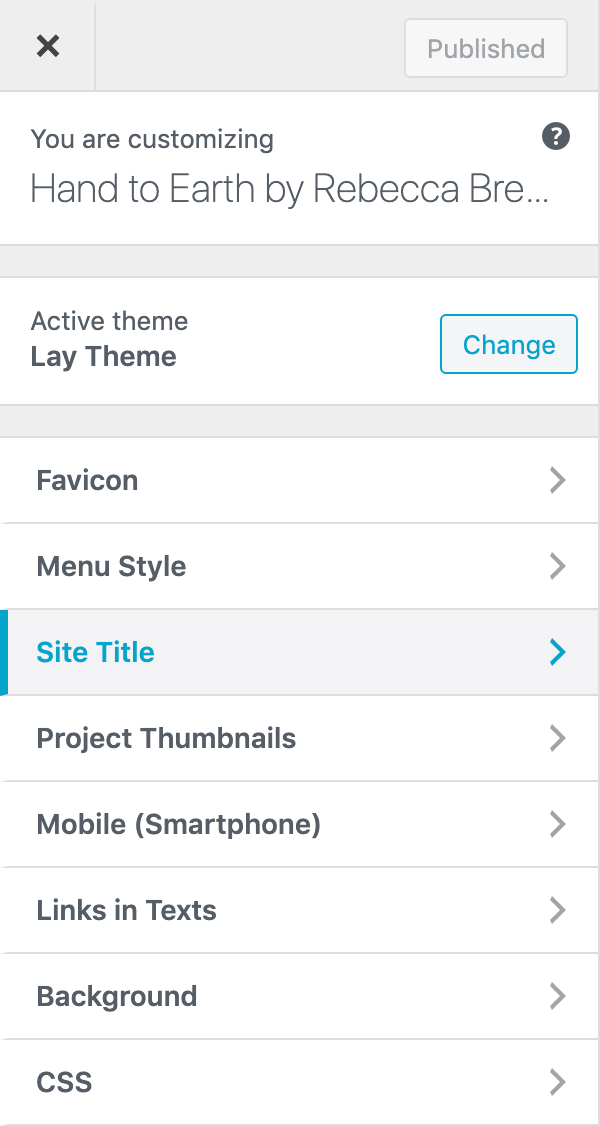Click the help question mark icon
600x1126 pixels.
555,137
